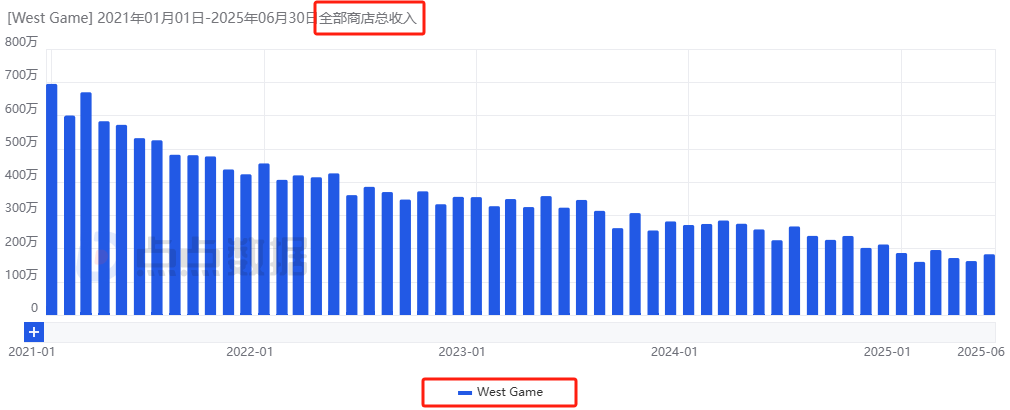Click the 800万 y-axis label

point(21,41)
